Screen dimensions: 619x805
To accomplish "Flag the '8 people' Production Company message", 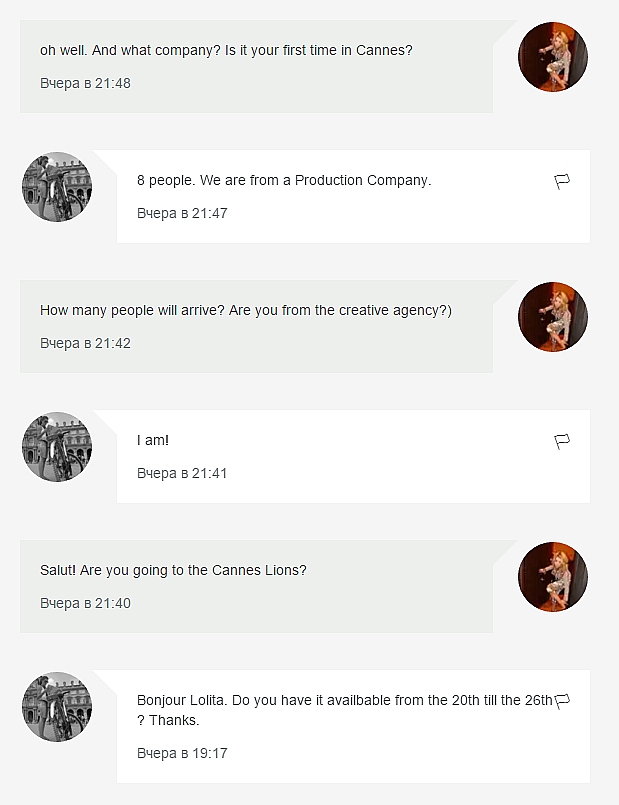I will pyautogui.click(x=562, y=181).
